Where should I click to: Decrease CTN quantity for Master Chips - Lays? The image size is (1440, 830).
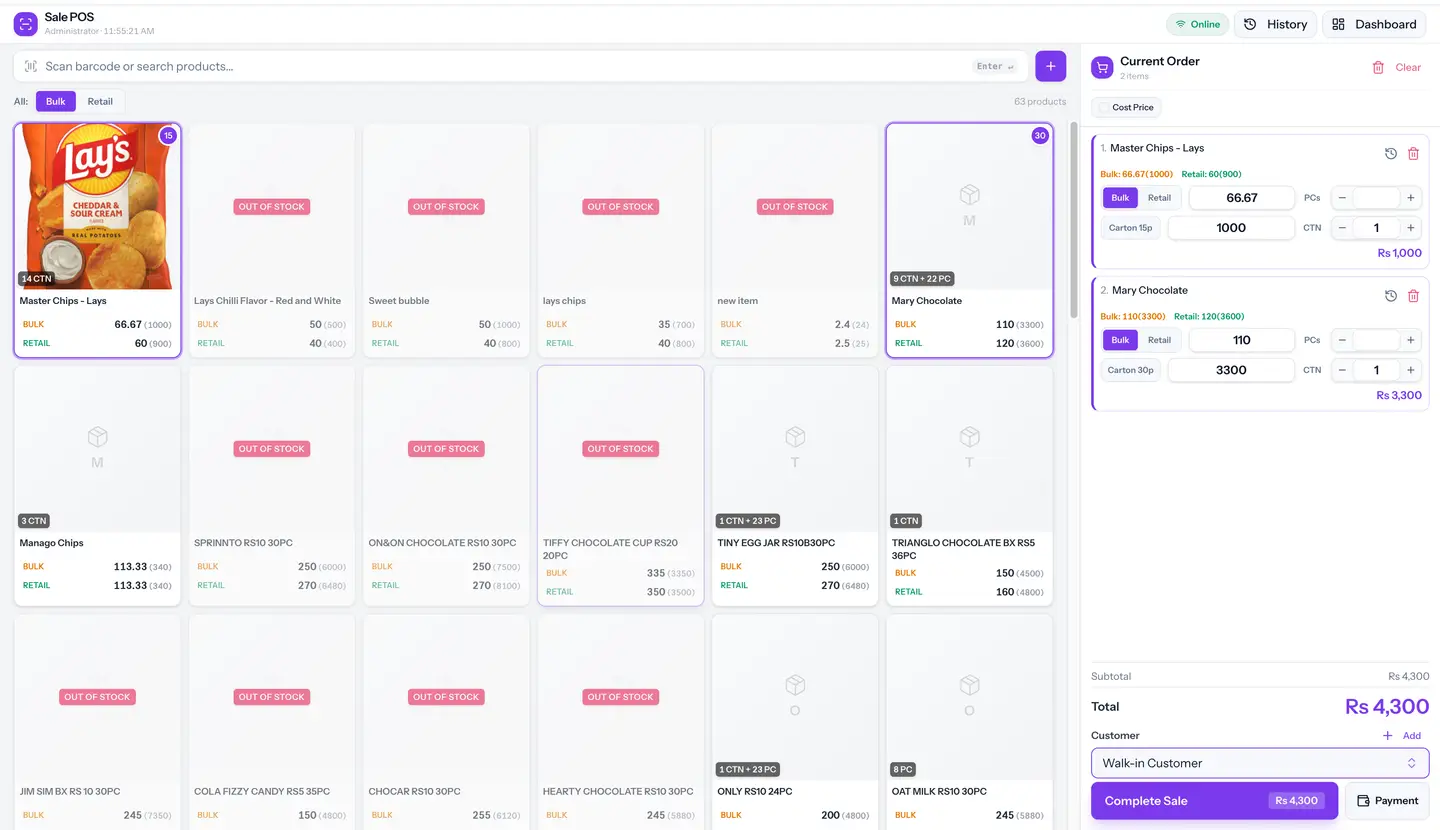point(1342,228)
